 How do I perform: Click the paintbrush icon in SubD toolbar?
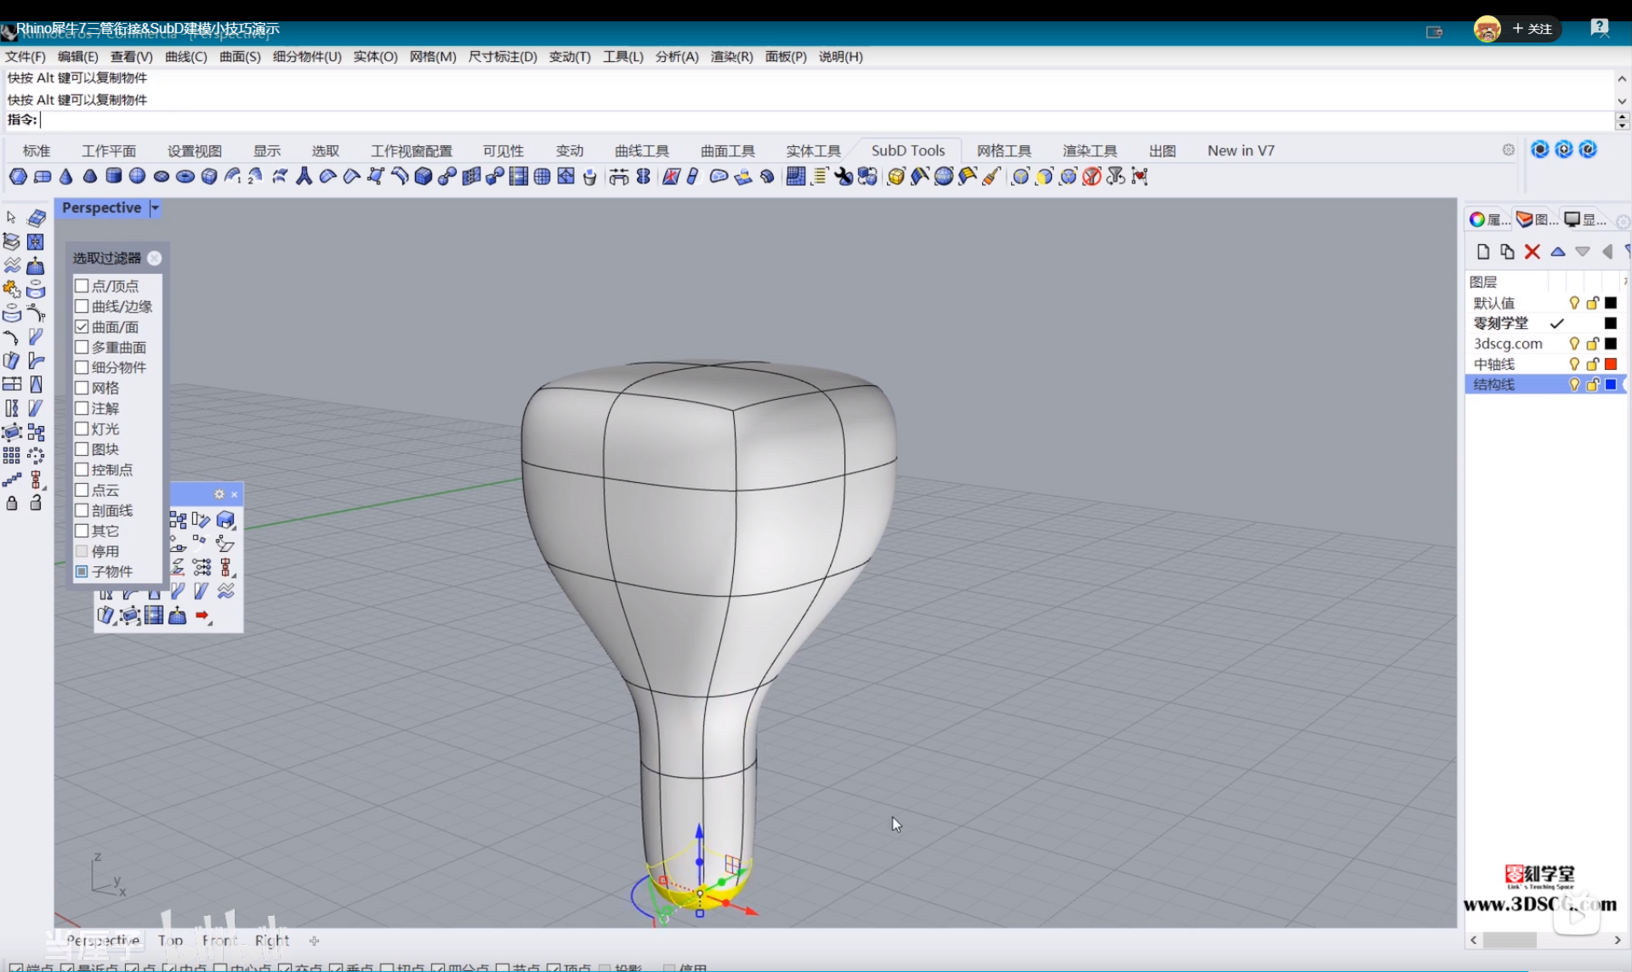point(991,176)
